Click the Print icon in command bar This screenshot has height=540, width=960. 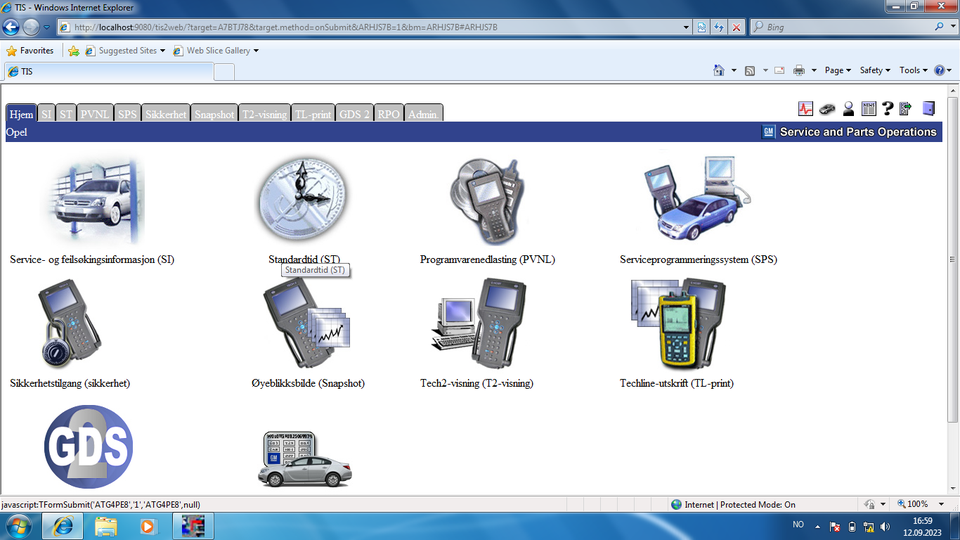pos(799,70)
